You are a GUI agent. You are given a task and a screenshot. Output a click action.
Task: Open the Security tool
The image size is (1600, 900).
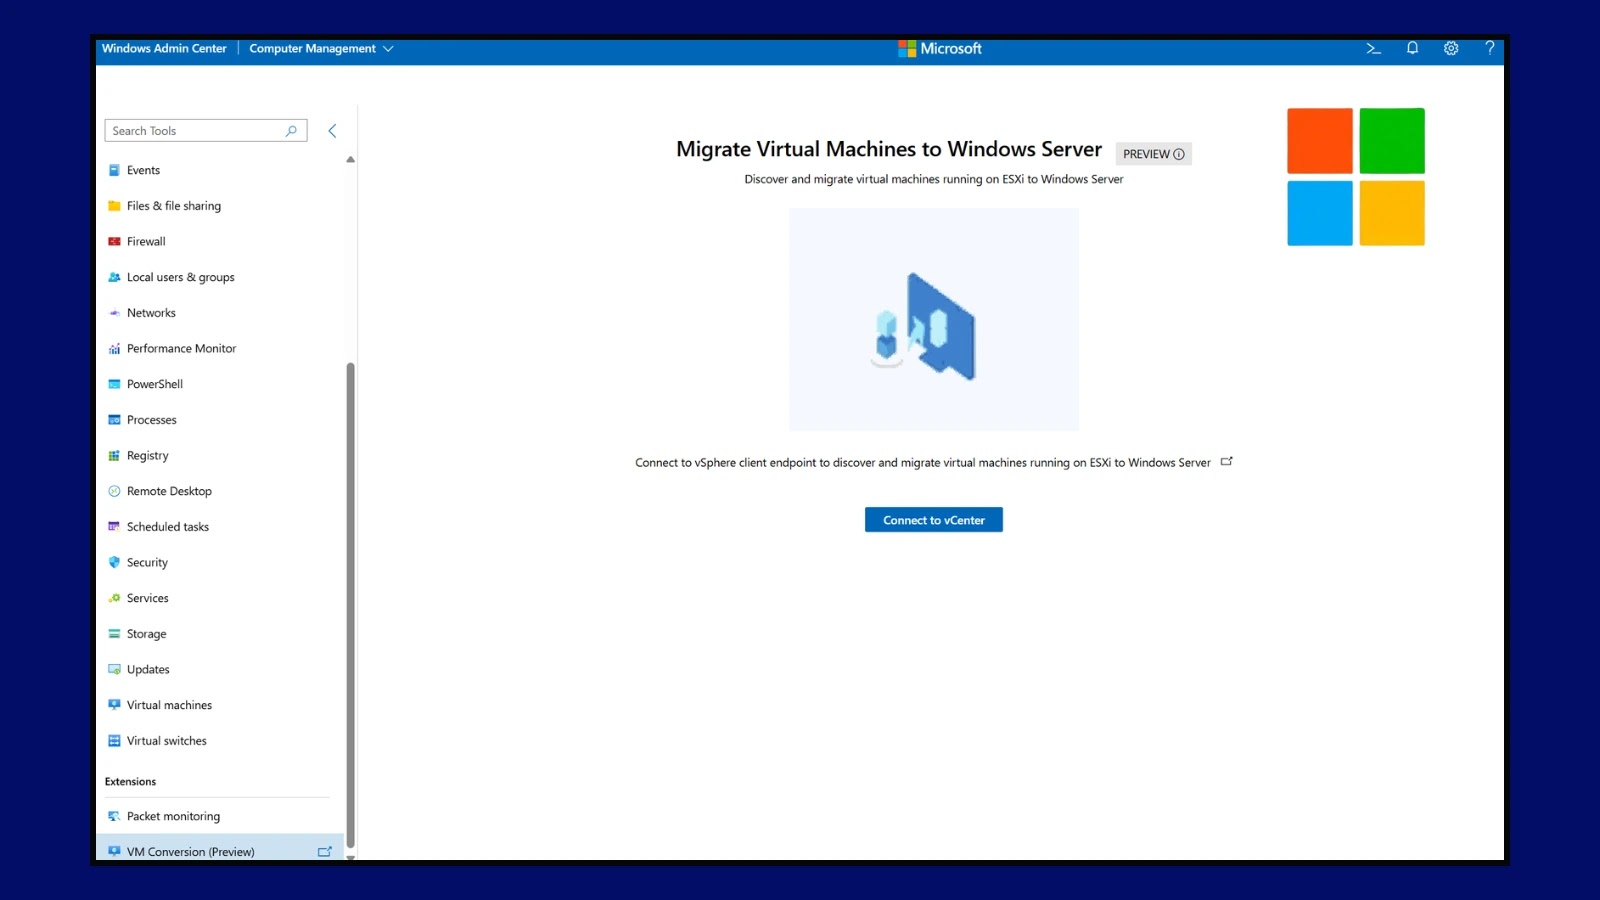point(146,562)
